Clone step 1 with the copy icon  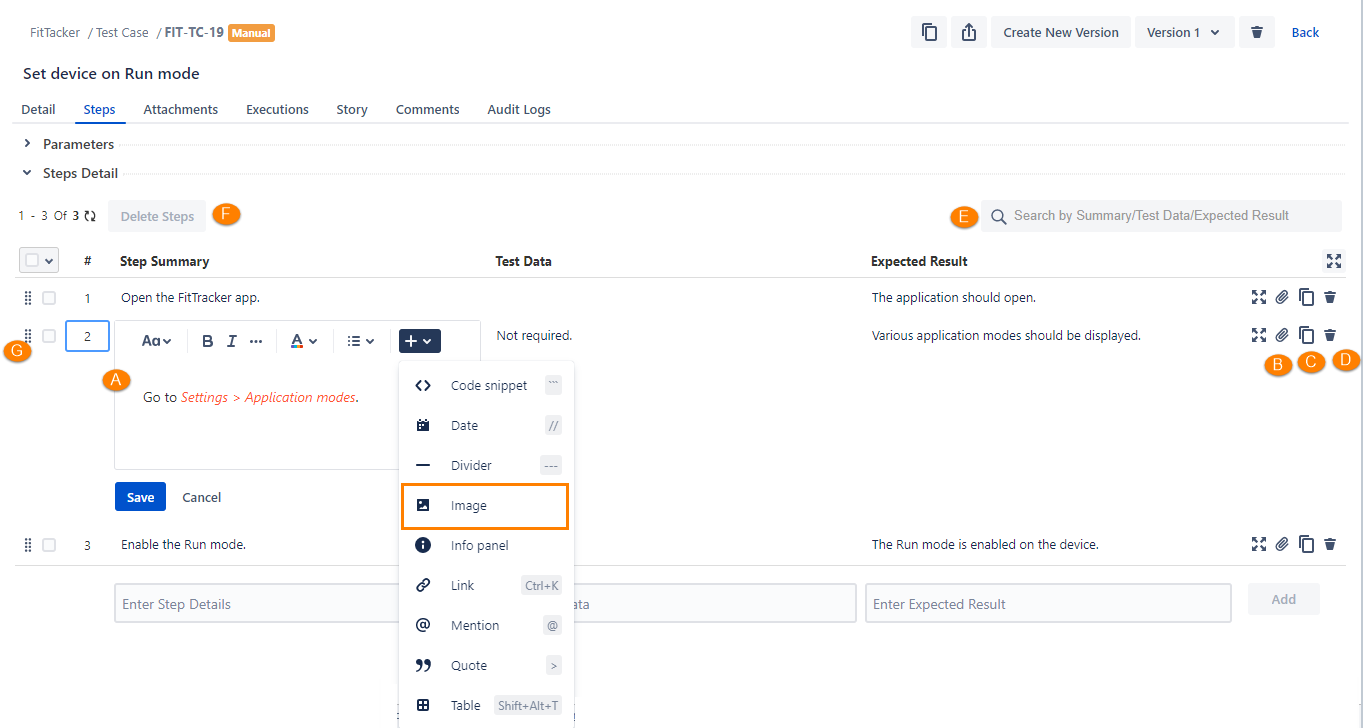(1306, 297)
